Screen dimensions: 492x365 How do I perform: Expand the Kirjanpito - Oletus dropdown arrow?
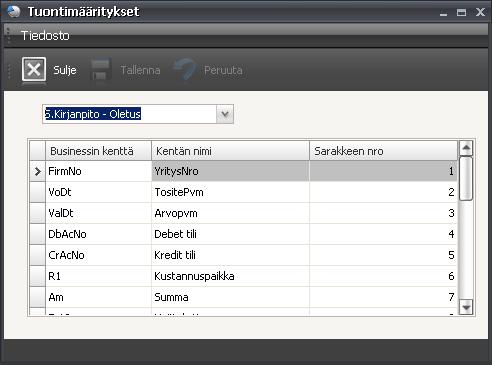pyautogui.click(x=225, y=114)
